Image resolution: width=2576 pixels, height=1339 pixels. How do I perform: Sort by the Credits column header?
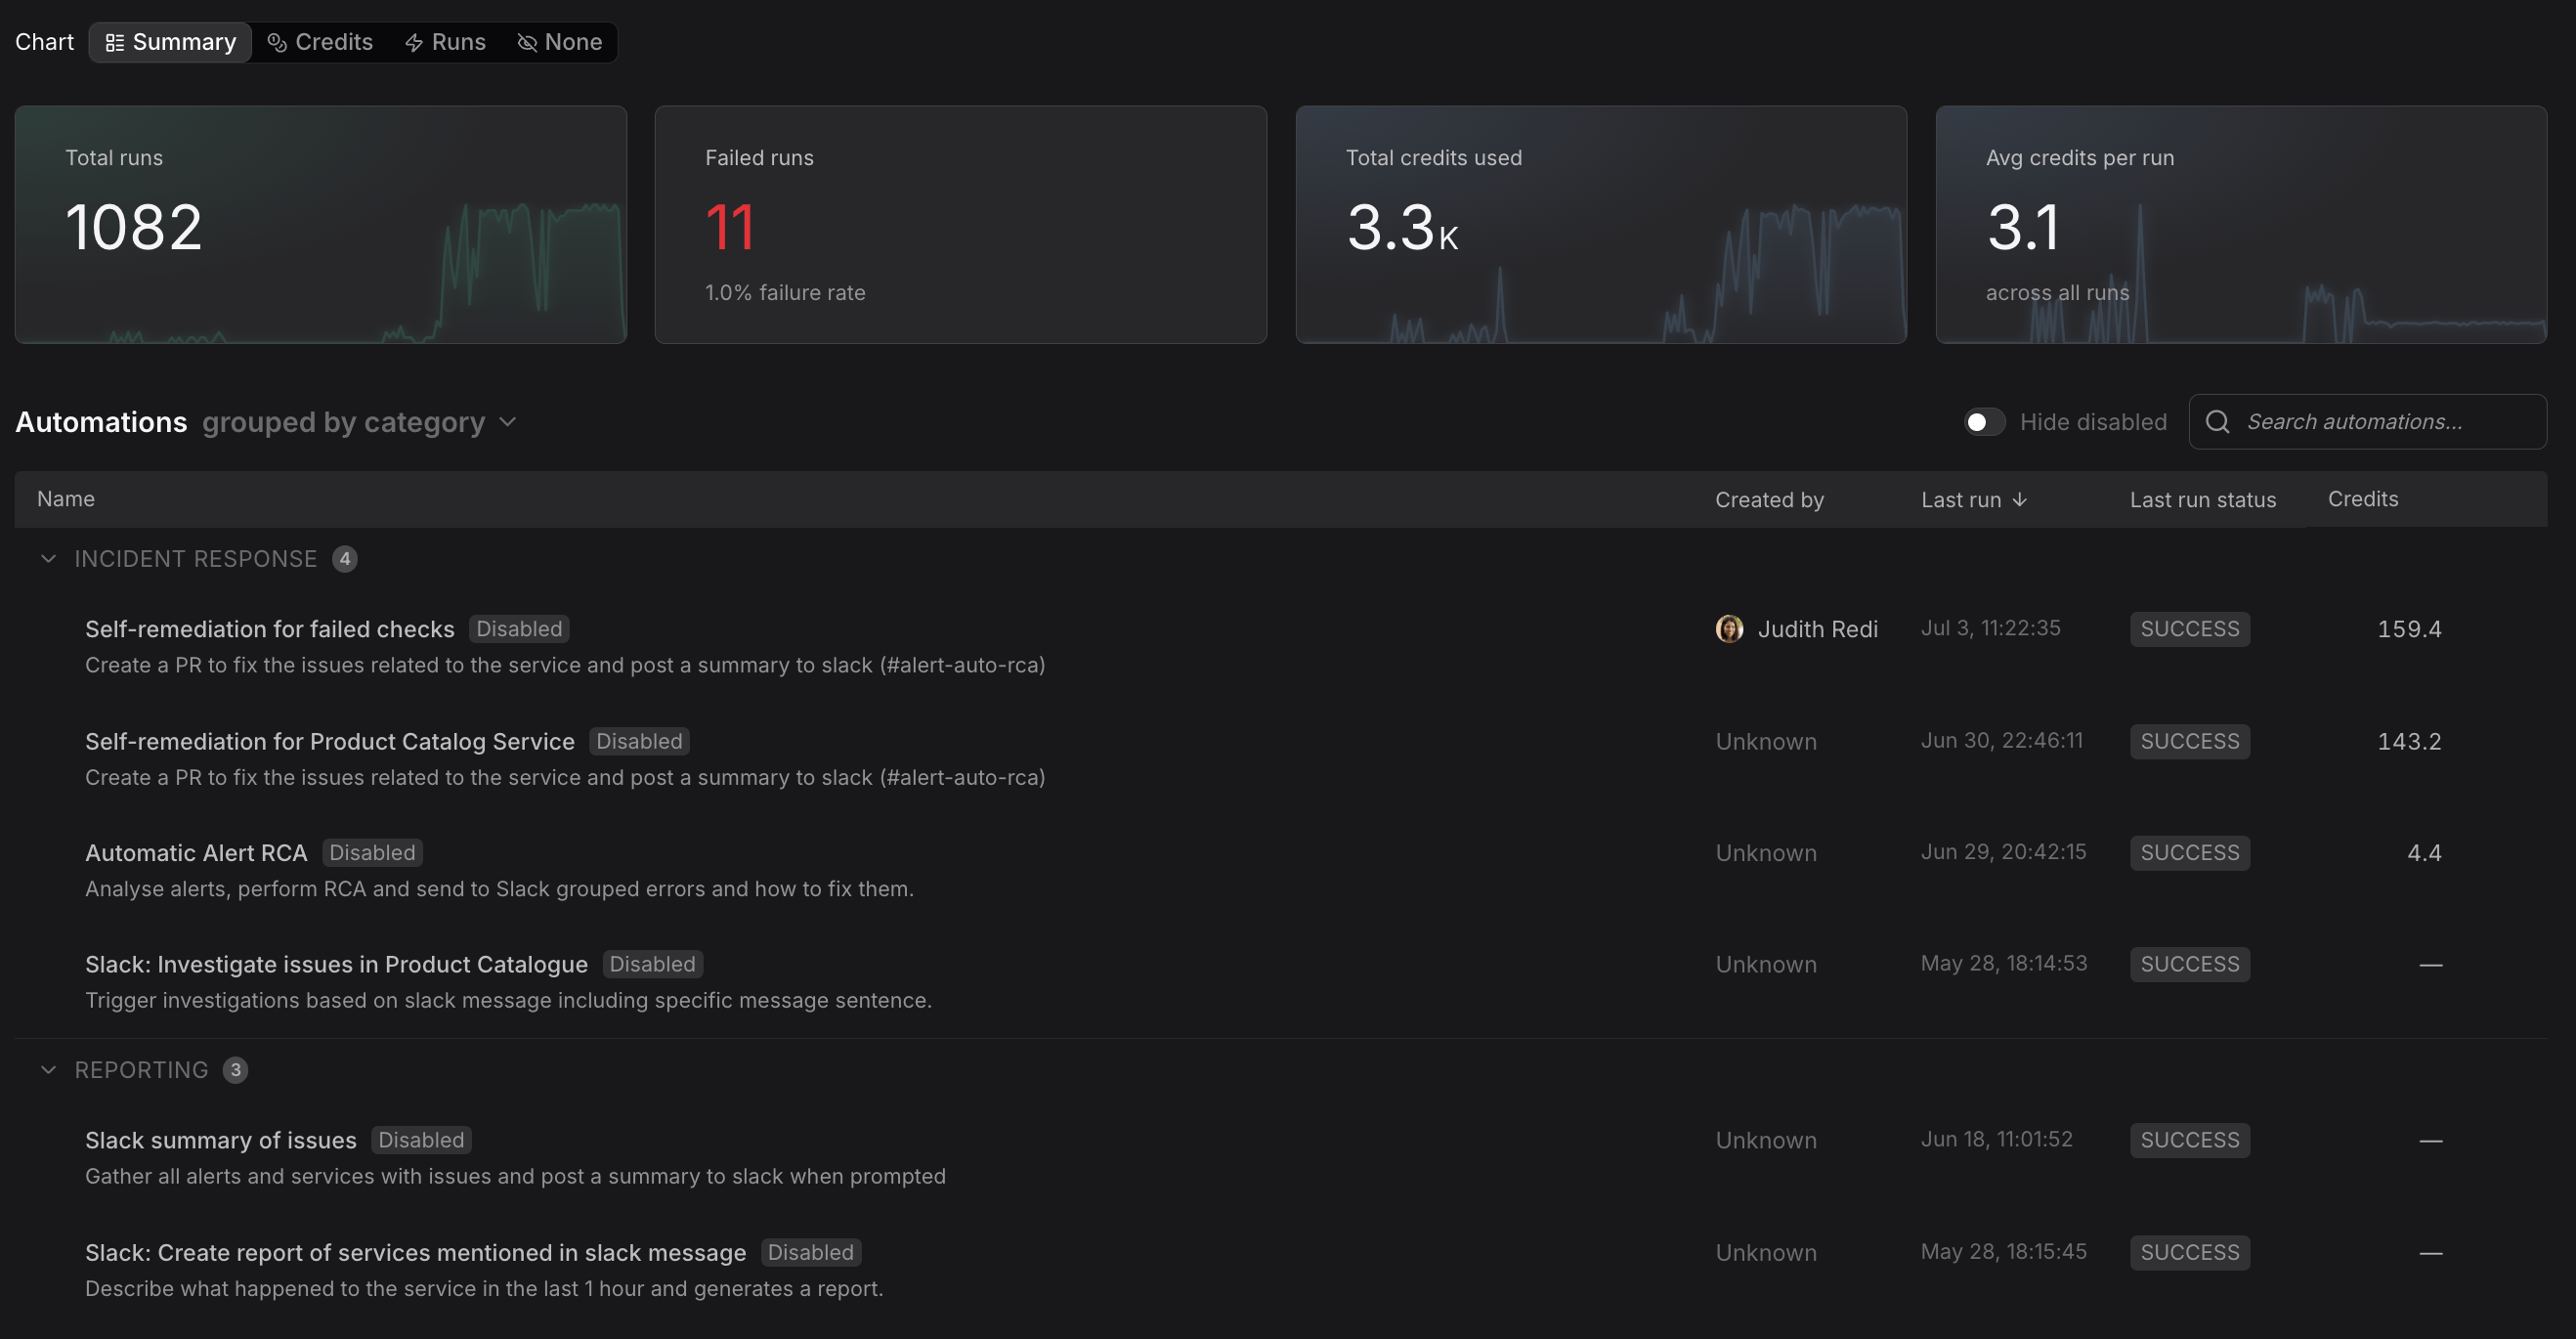(2362, 499)
